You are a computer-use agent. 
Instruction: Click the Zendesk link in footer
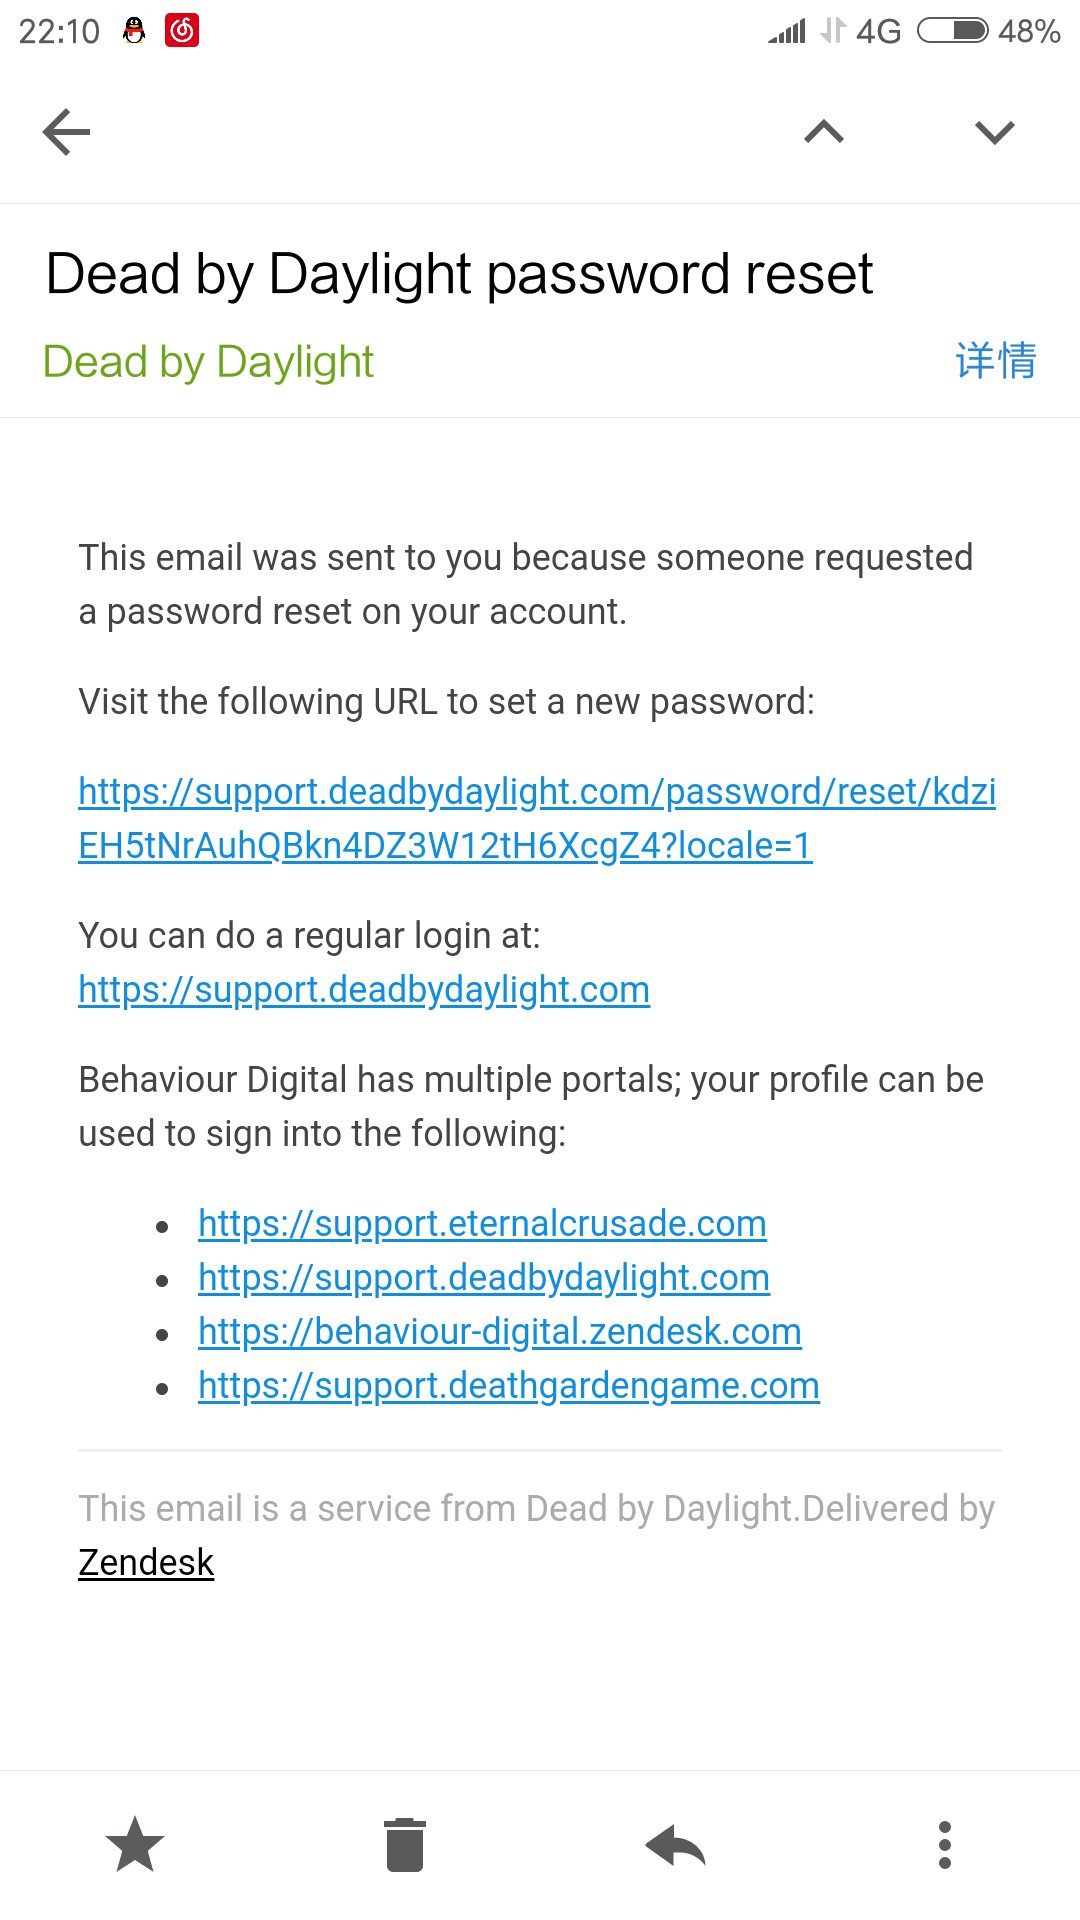coord(146,1563)
